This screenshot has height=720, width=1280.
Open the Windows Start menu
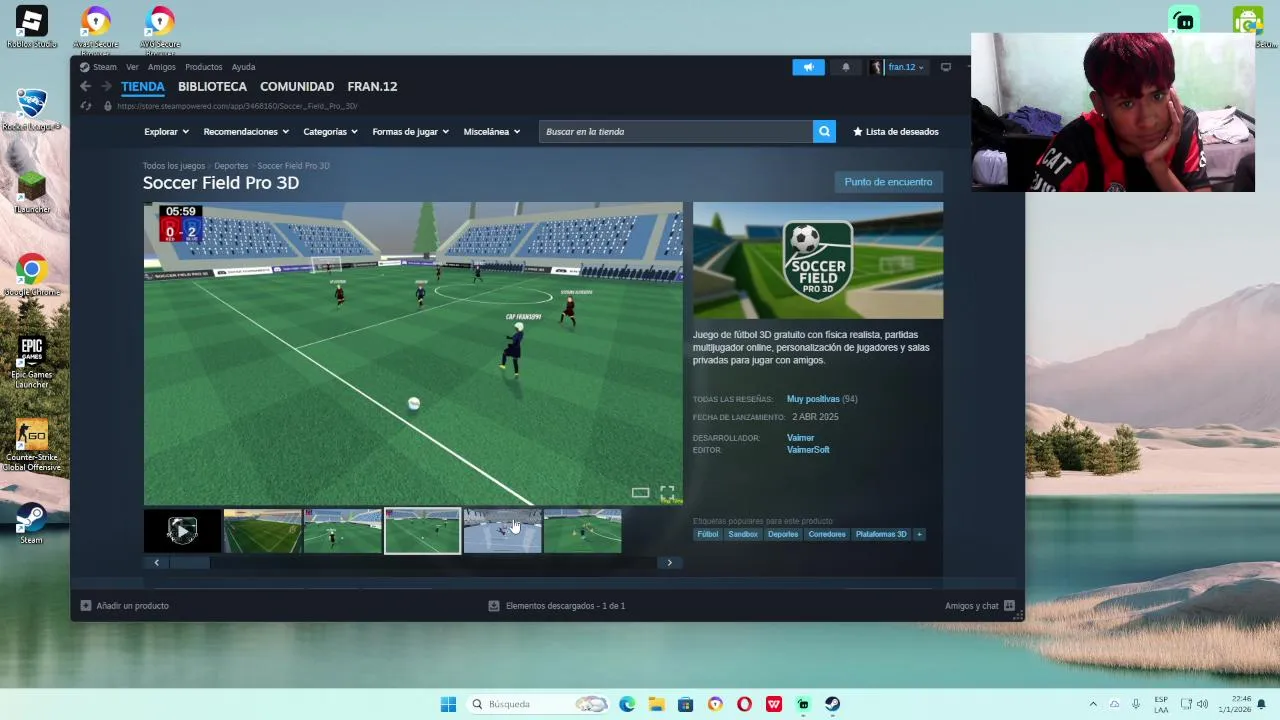click(448, 704)
